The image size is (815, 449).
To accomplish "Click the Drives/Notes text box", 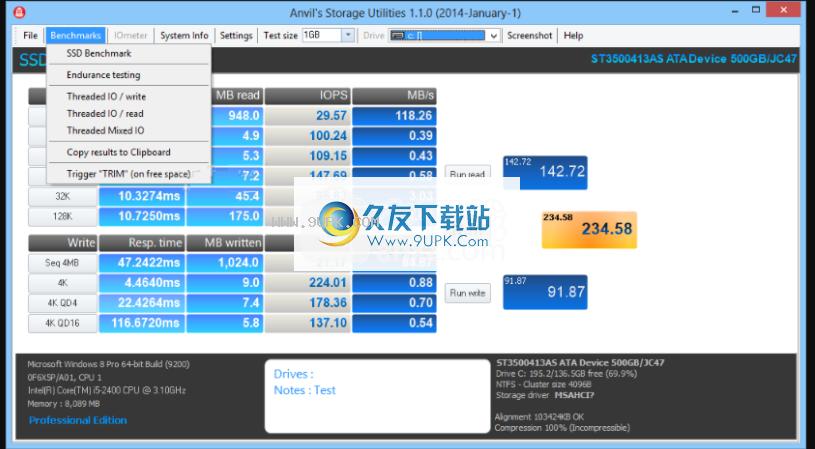I will click(378, 396).
